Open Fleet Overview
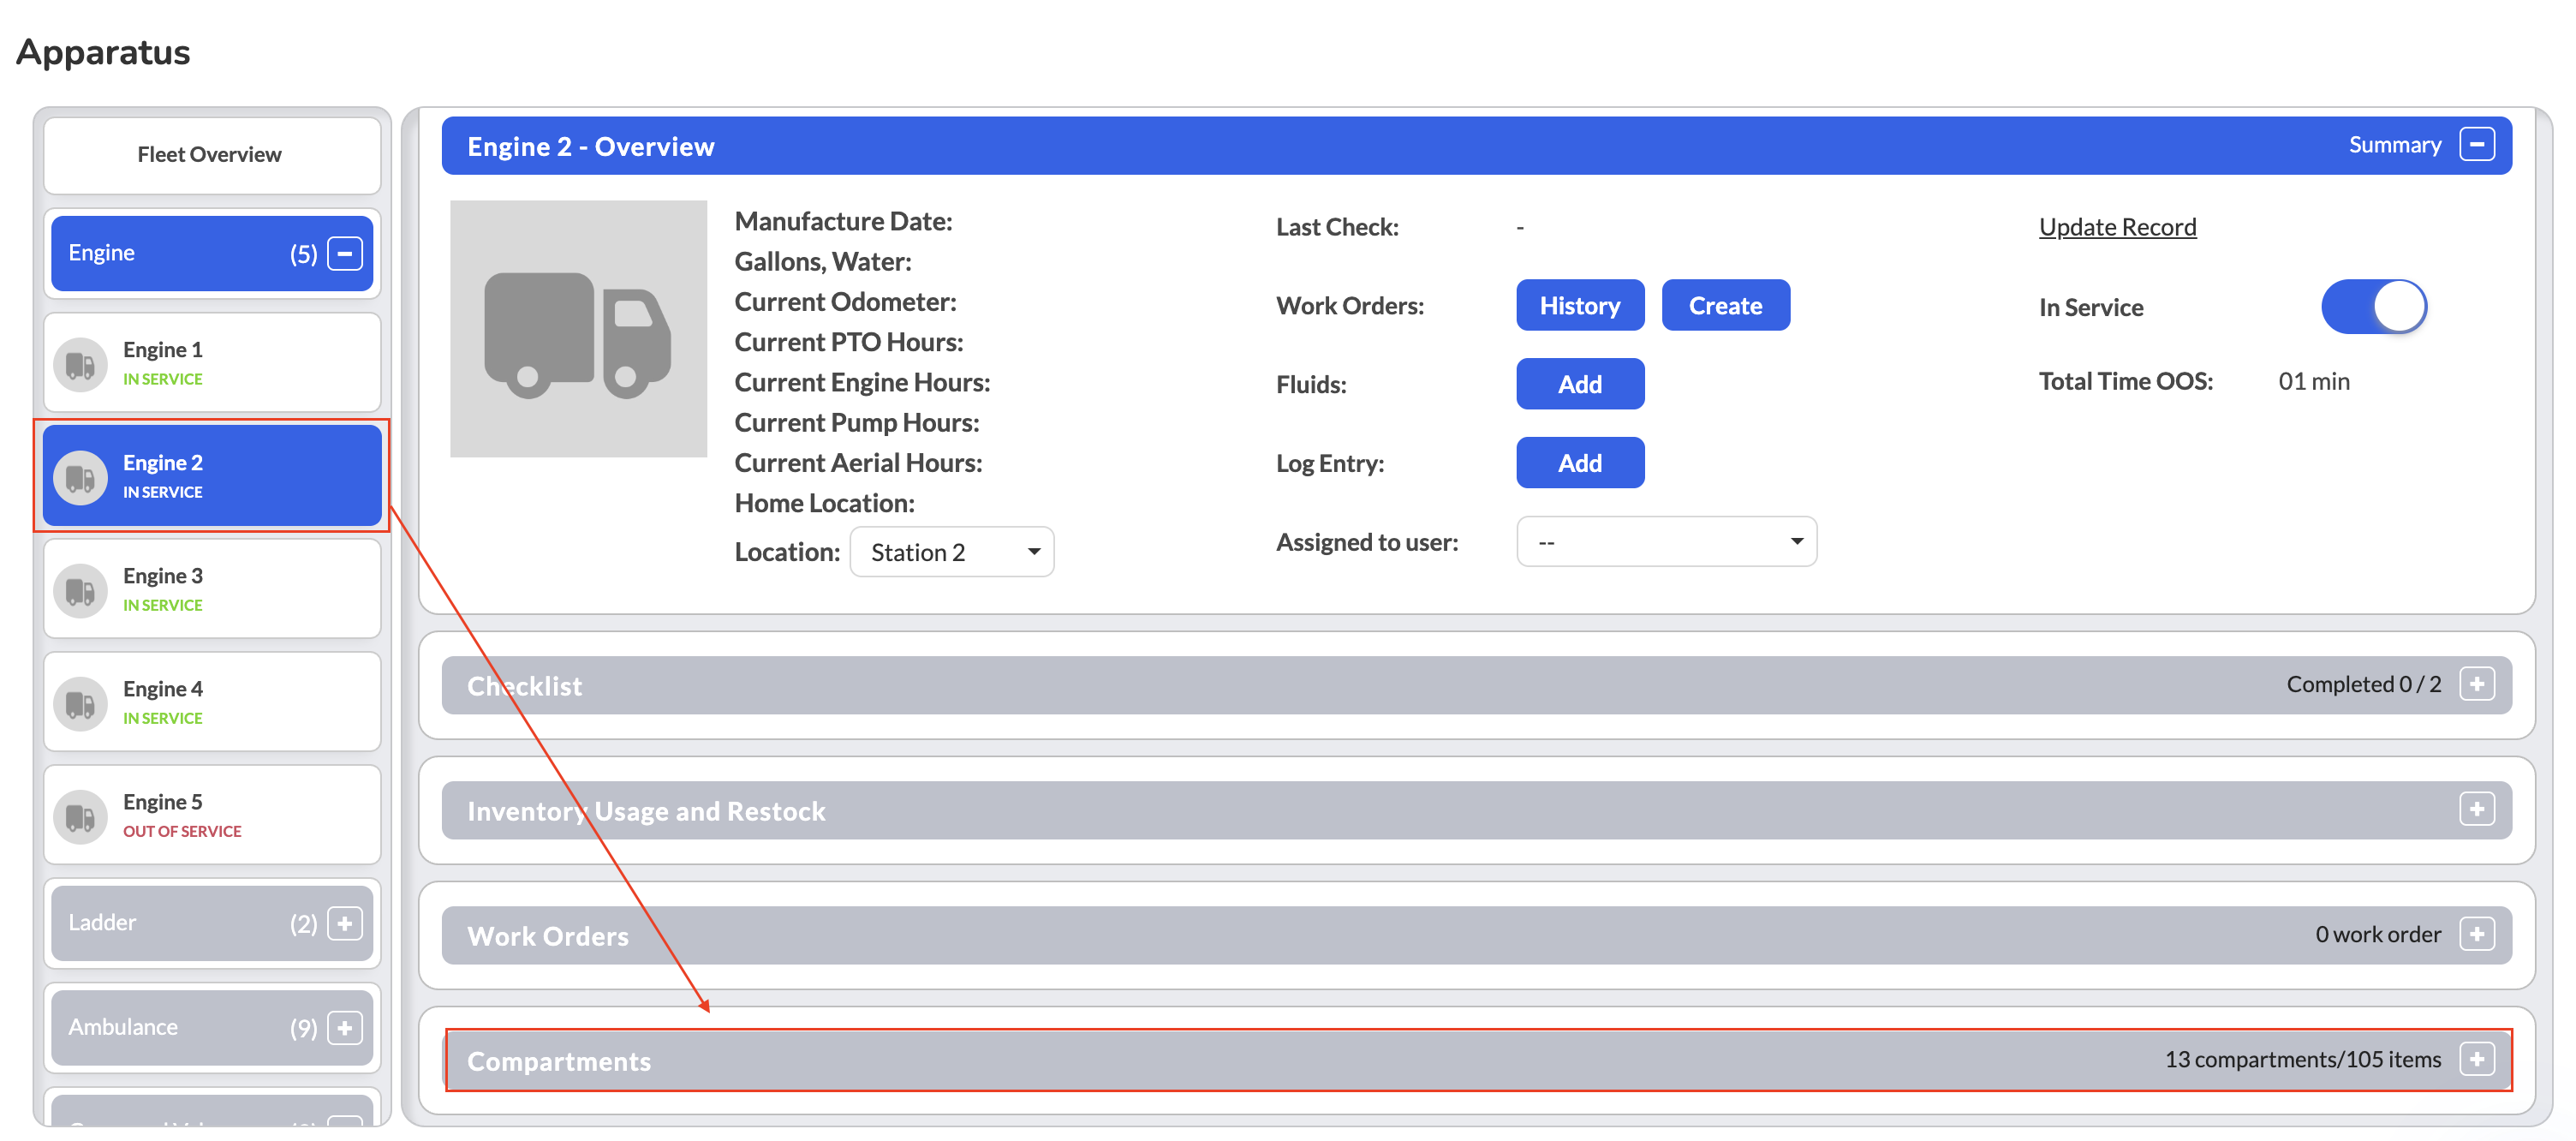Image resolution: width=2576 pixels, height=1141 pixels. tap(212, 155)
